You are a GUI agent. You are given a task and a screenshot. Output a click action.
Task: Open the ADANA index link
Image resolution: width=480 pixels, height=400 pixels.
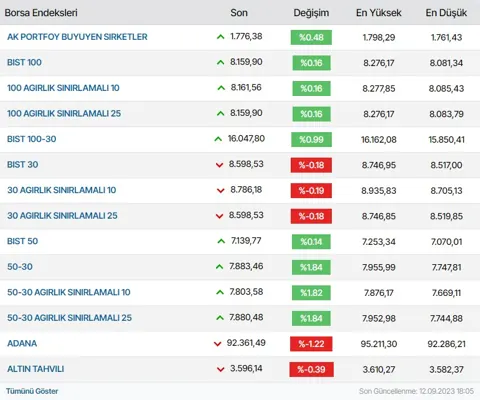click(22, 343)
